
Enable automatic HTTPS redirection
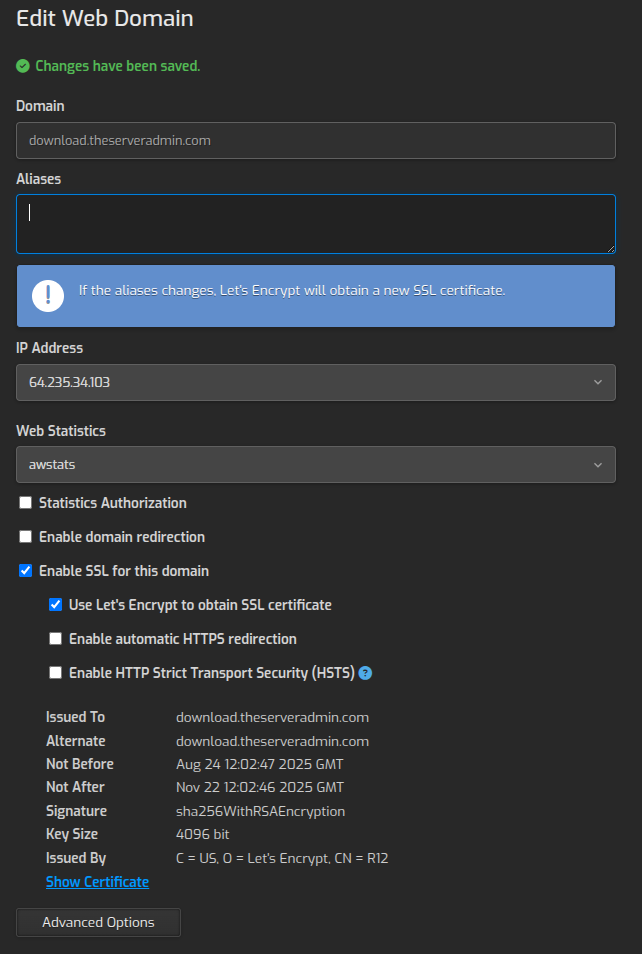coord(56,639)
